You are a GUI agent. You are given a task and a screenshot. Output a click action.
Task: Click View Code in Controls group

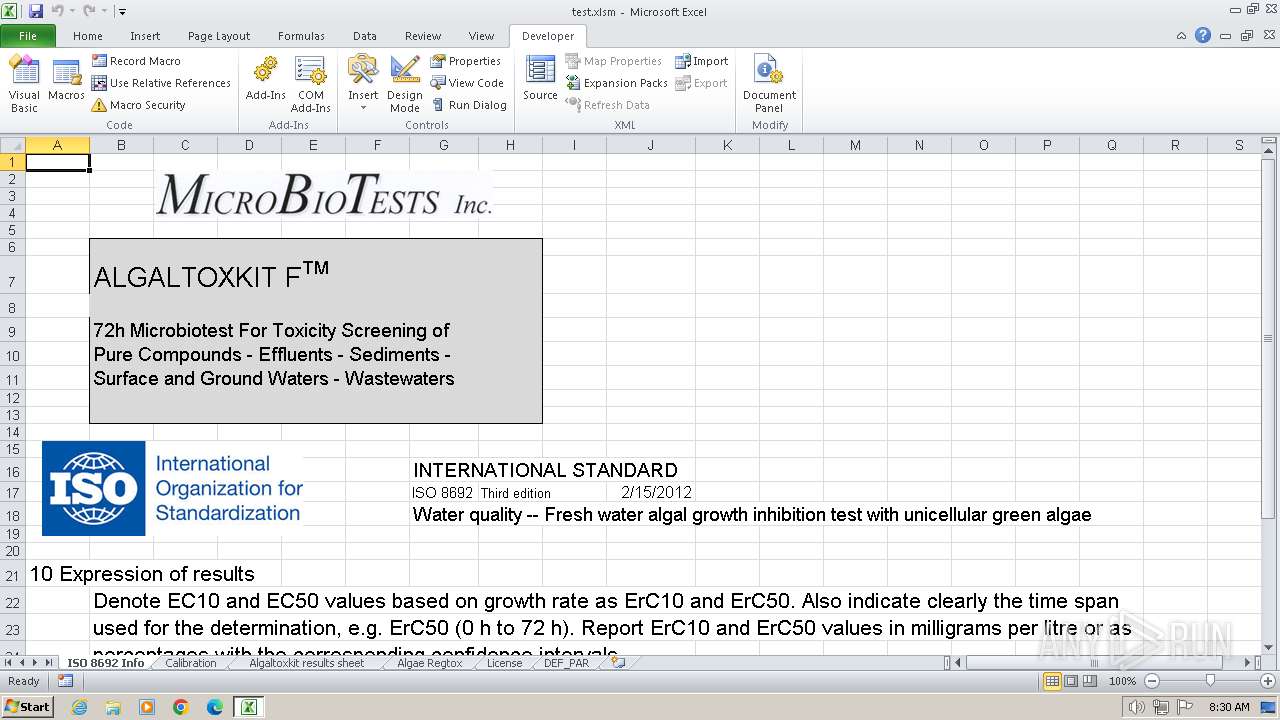(x=467, y=83)
